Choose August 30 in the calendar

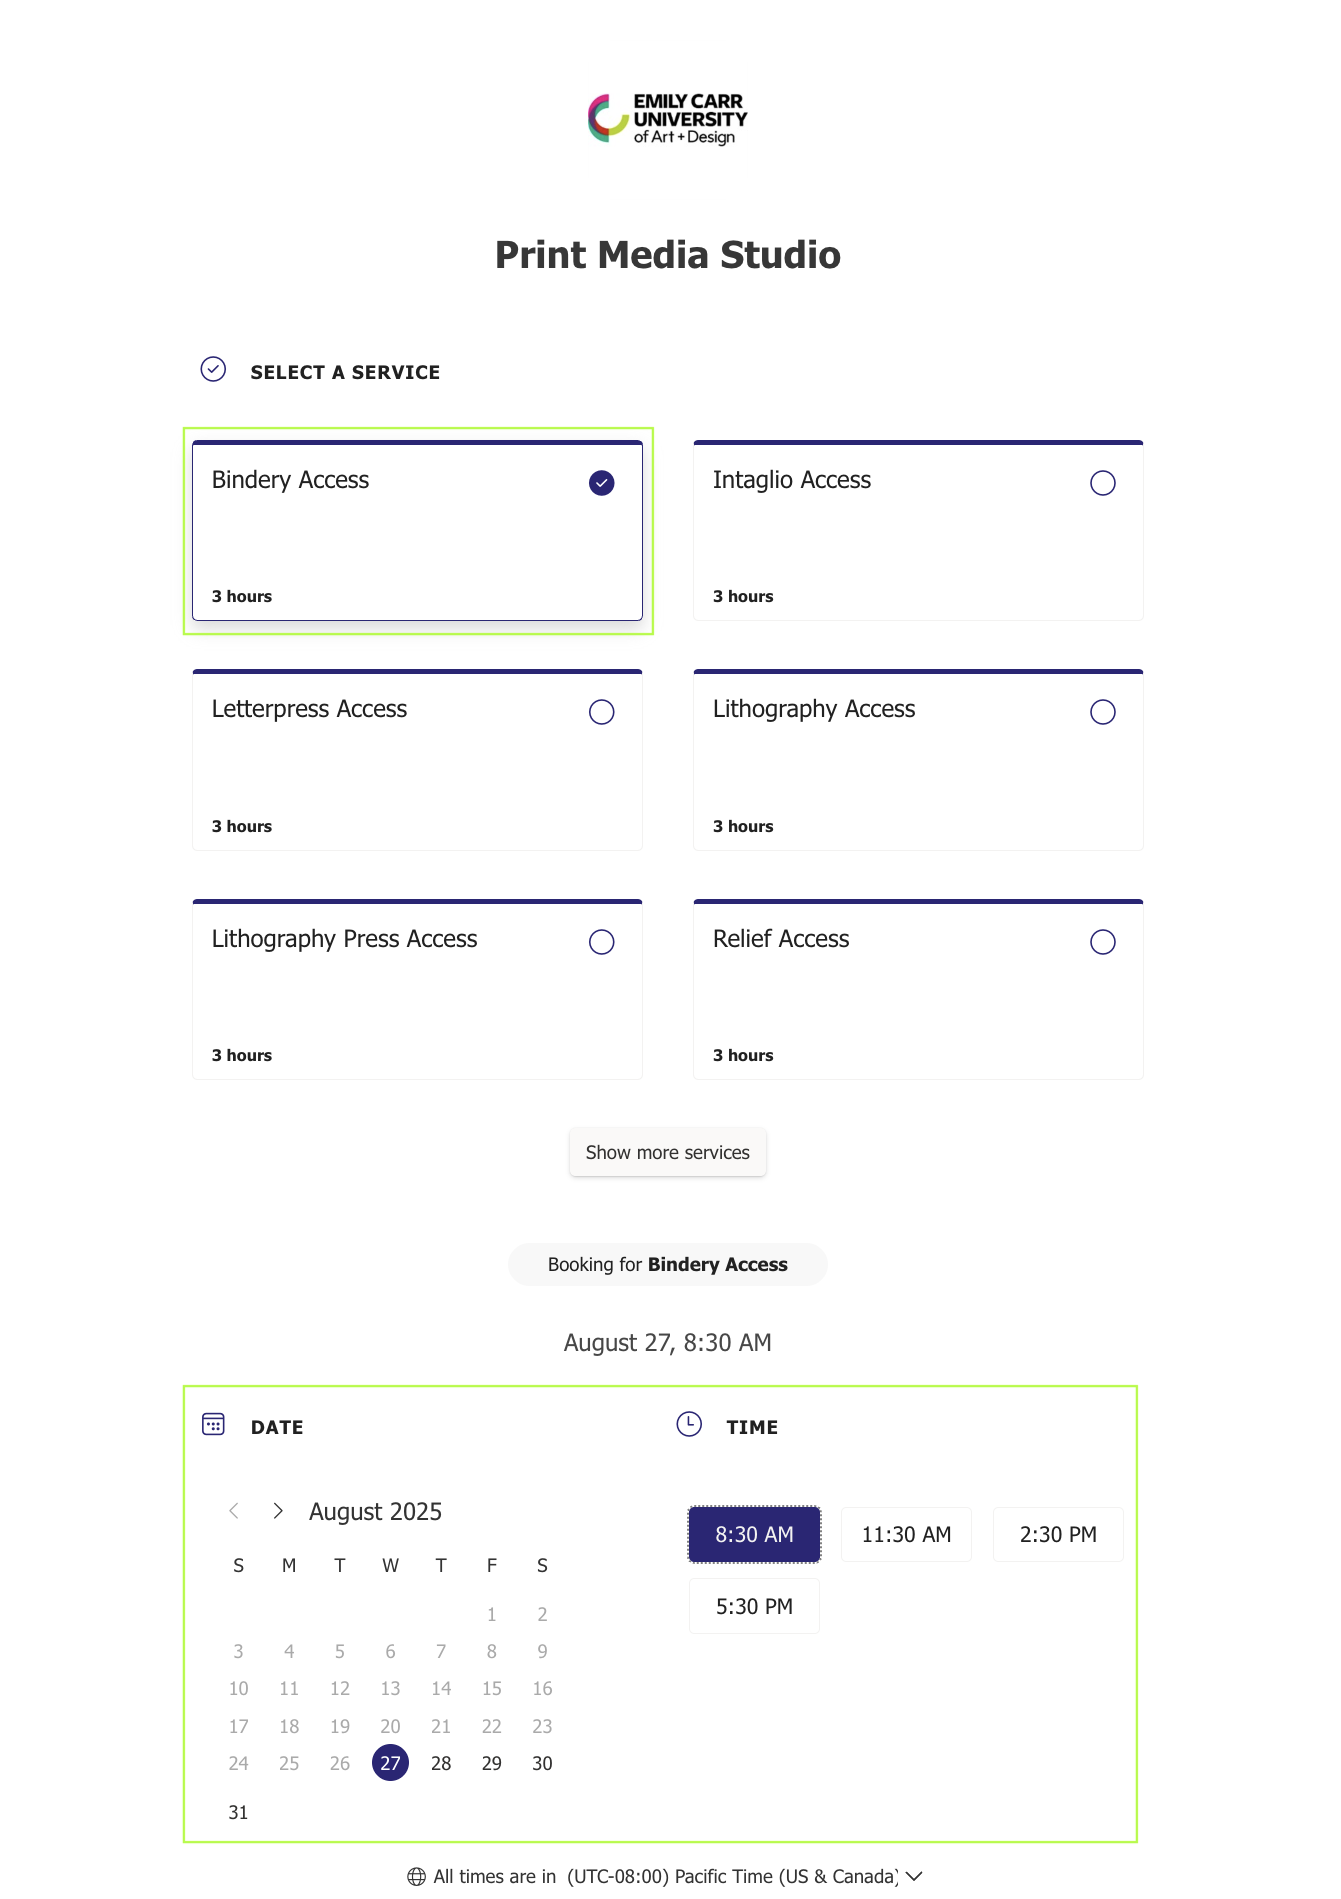(542, 1763)
